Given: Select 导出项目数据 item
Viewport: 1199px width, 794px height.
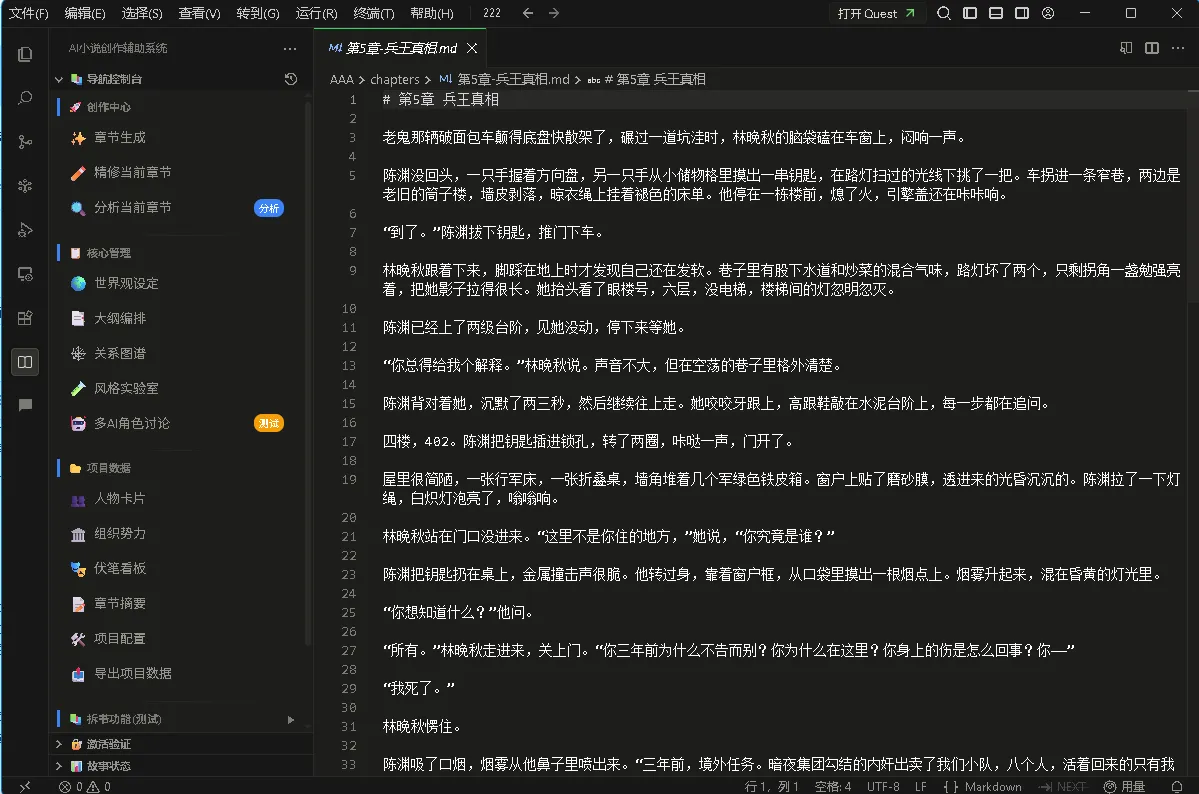Looking at the screenshot, I should pyautogui.click(x=132, y=674).
